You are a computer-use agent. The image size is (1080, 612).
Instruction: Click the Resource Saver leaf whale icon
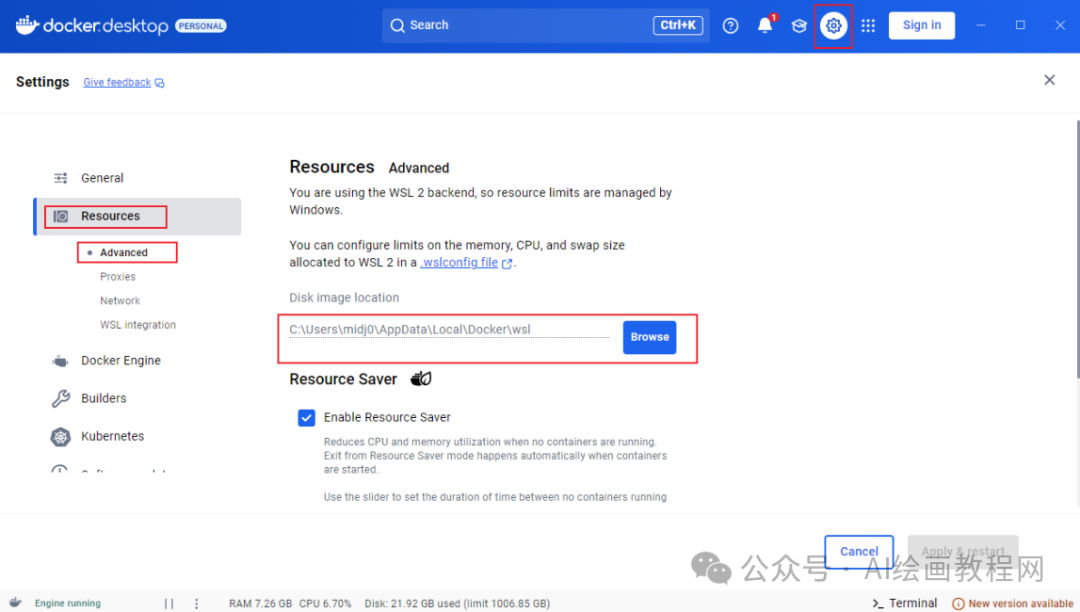point(421,379)
